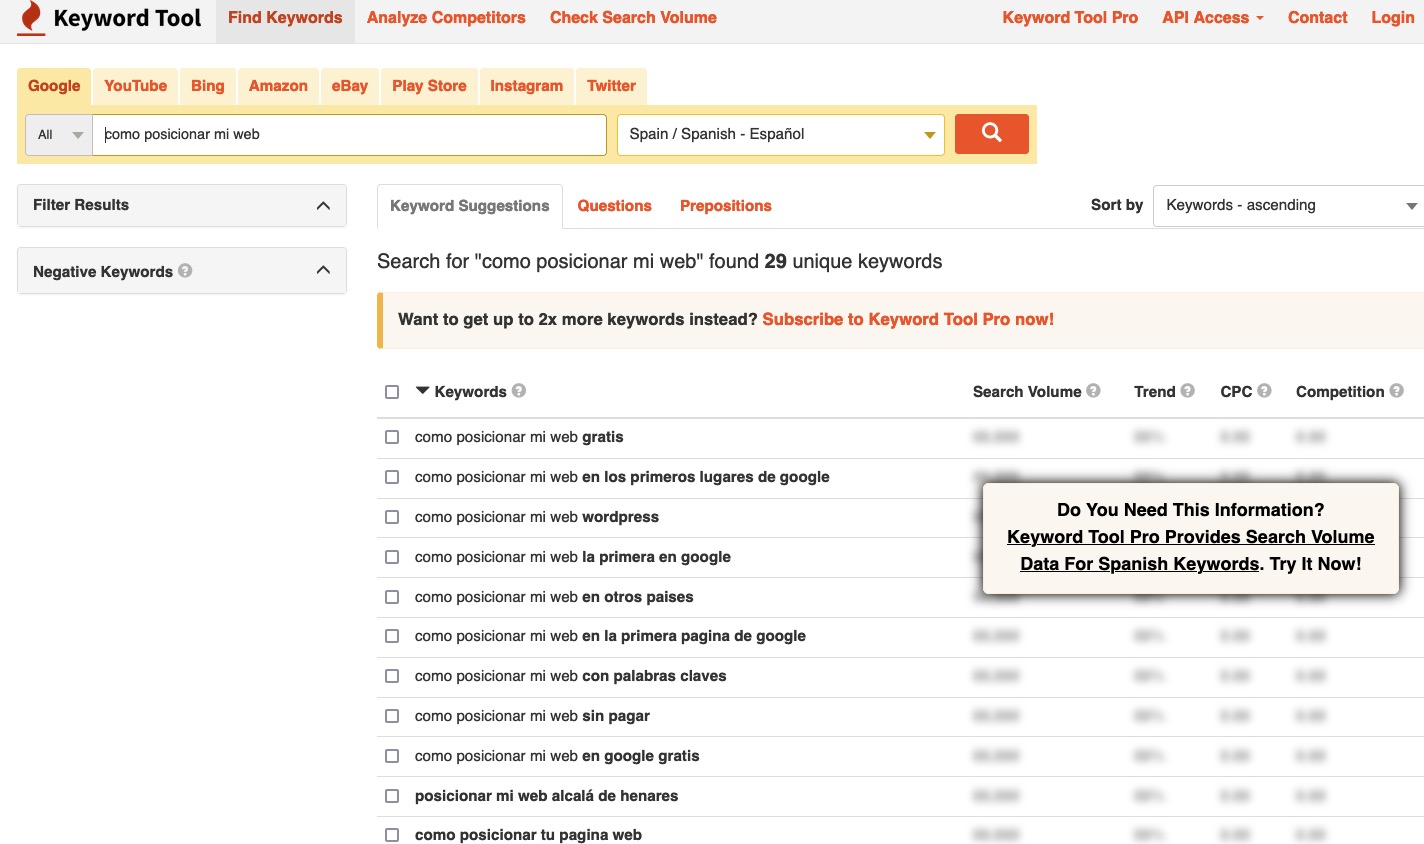The image size is (1424, 844).
Task: Open Analyze Competitors in the top navigation
Action: coord(446,18)
